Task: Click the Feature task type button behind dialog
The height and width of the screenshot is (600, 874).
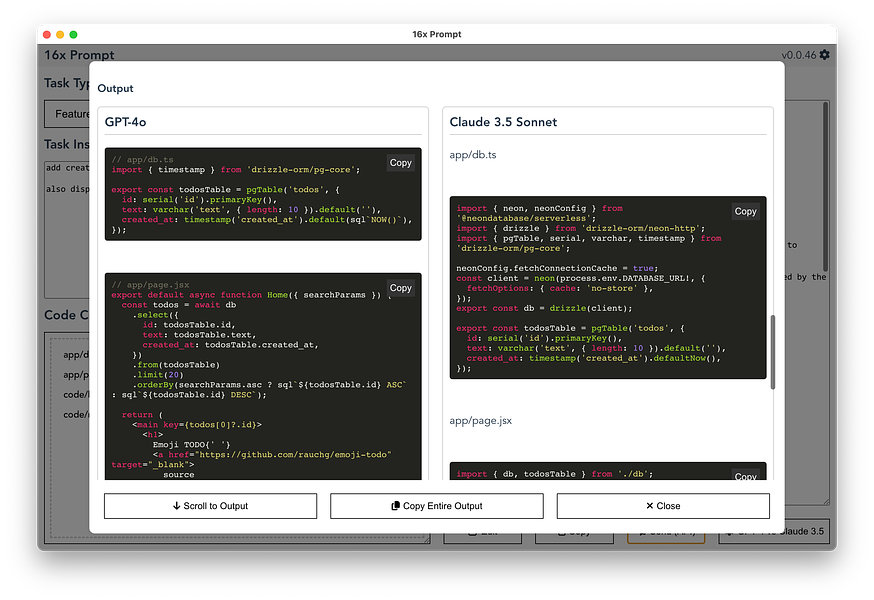Action: [x=67, y=114]
